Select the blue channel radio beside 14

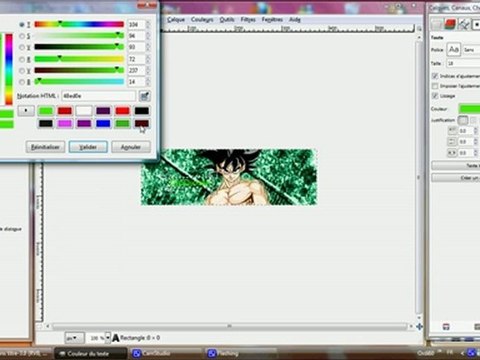22,82
